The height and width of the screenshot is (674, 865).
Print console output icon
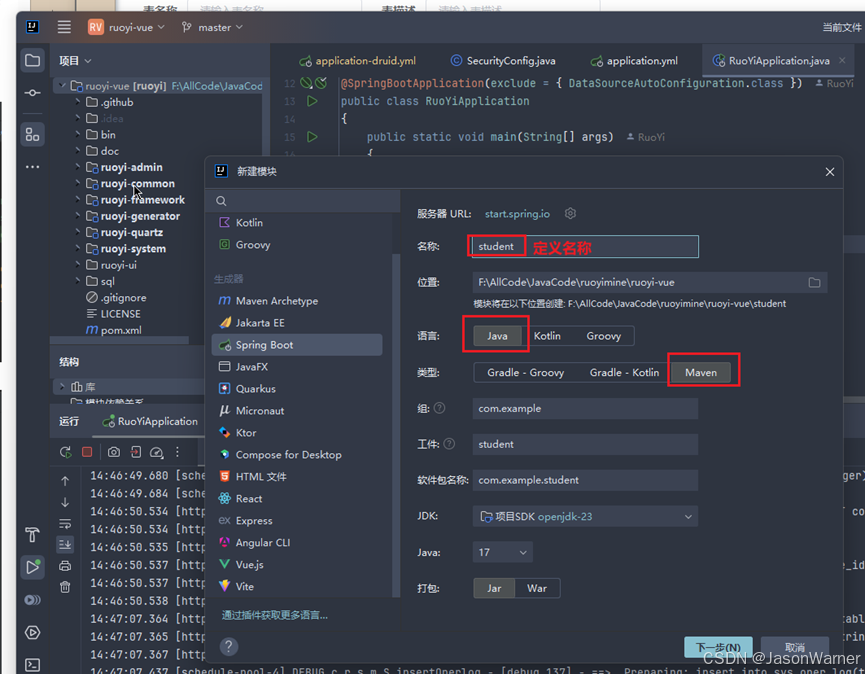(65, 566)
